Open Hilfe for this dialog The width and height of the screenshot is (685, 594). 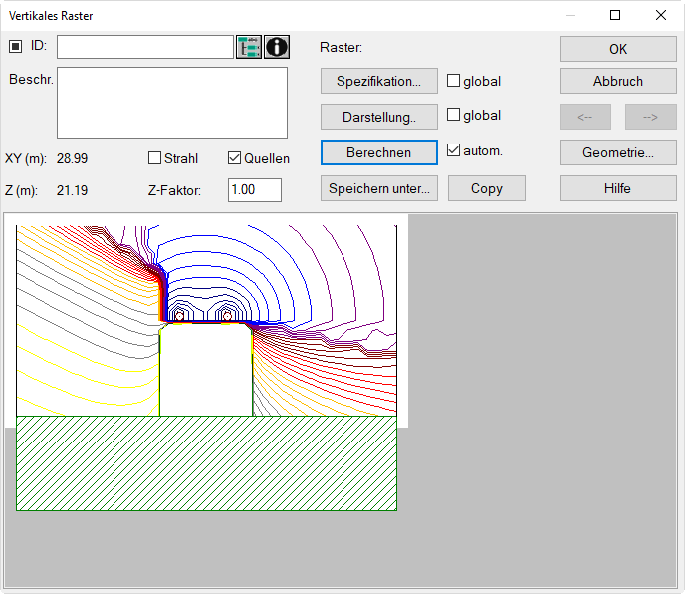pyautogui.click(x=618, y=188)
